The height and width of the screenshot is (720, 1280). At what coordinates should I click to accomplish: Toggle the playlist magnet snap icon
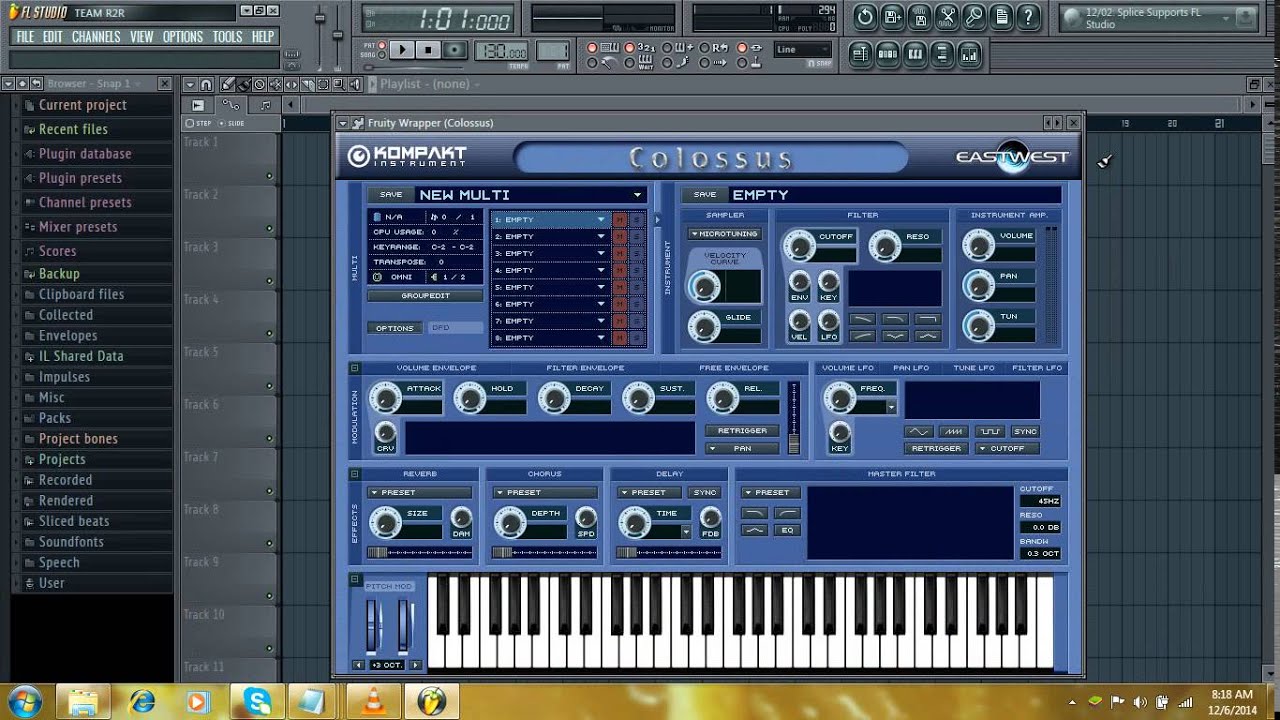206,84
